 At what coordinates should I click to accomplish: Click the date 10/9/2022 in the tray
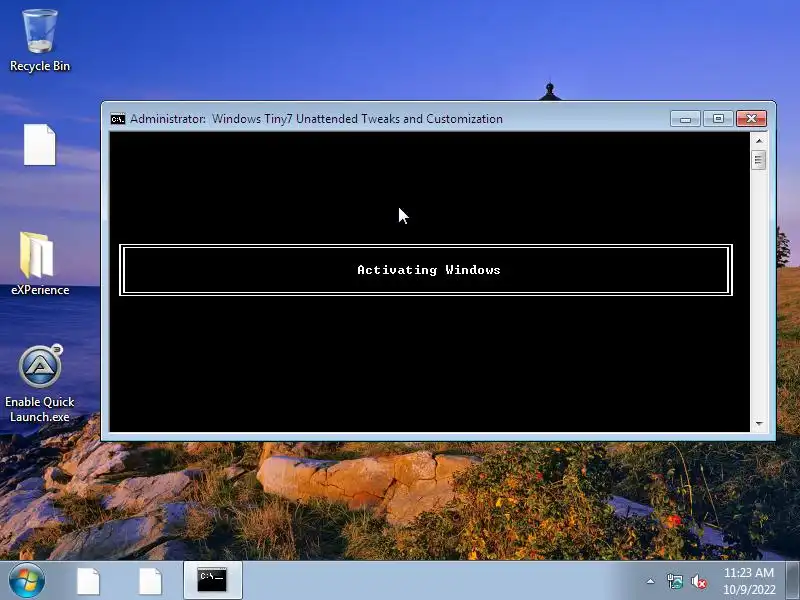coord(748,589)
